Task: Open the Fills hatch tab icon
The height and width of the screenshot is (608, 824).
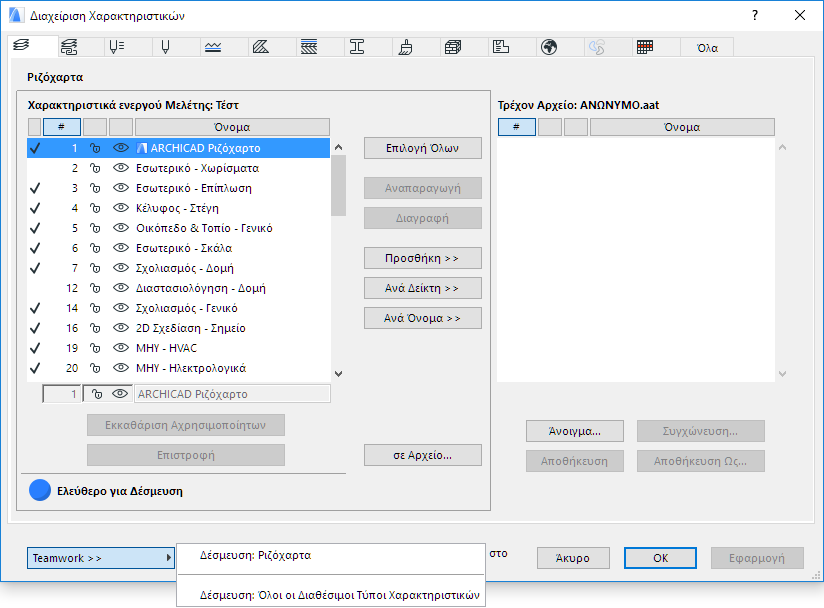Action: point(261,47)
